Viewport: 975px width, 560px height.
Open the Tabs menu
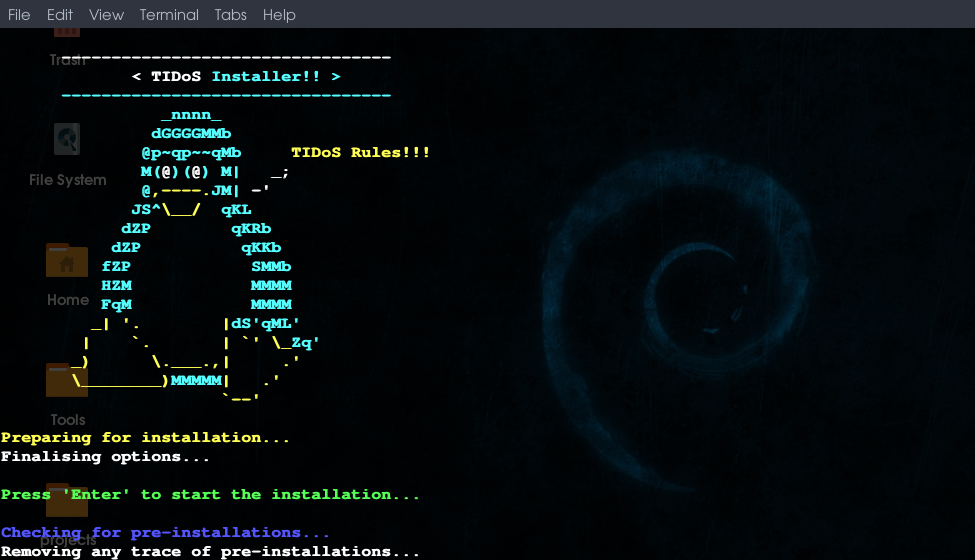tap(231, 14)
